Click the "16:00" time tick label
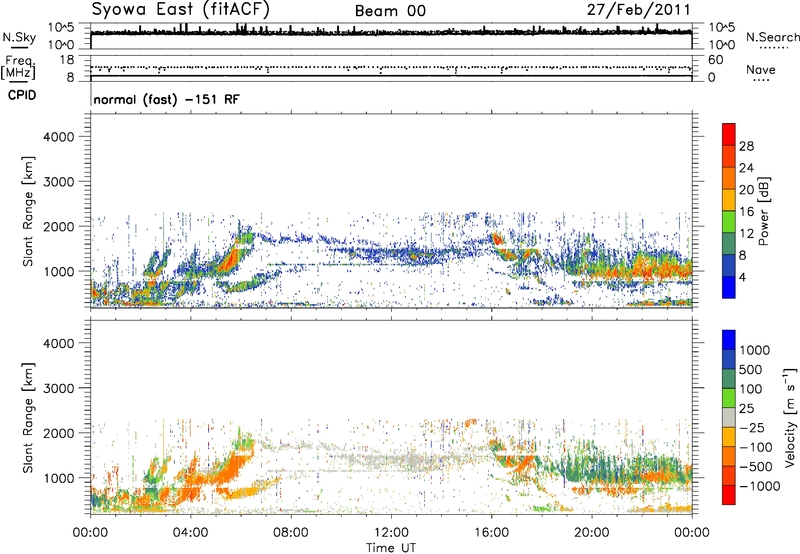Image resolution: width=800 pixels, height=554 pixels. point(491,533)
